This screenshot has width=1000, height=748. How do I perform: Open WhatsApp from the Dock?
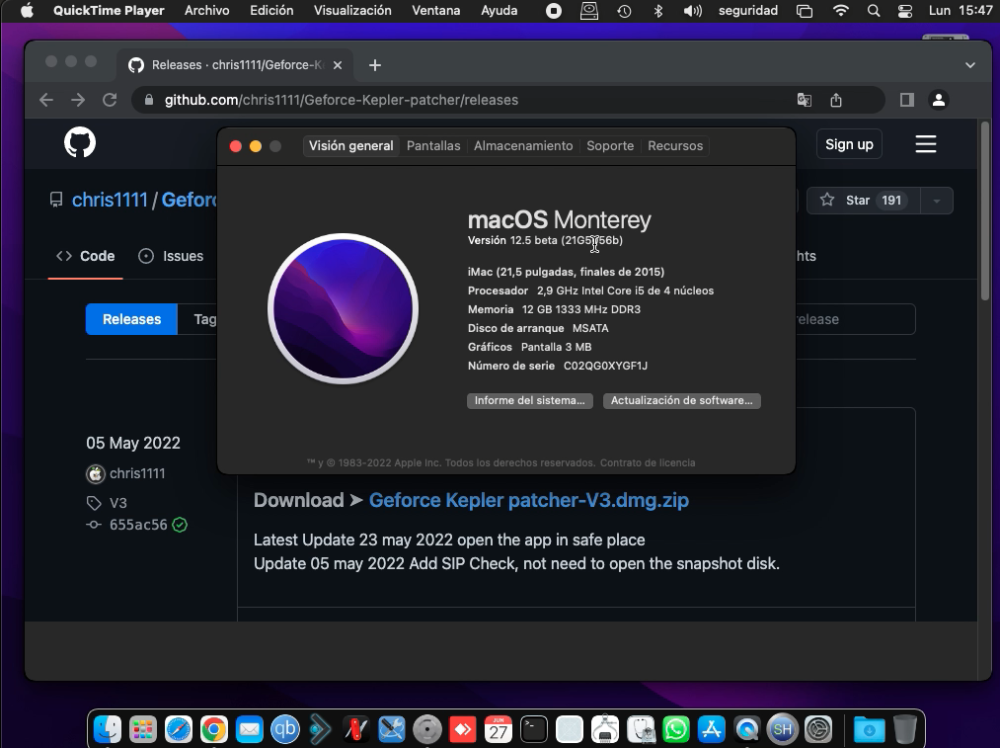point(676,729)
